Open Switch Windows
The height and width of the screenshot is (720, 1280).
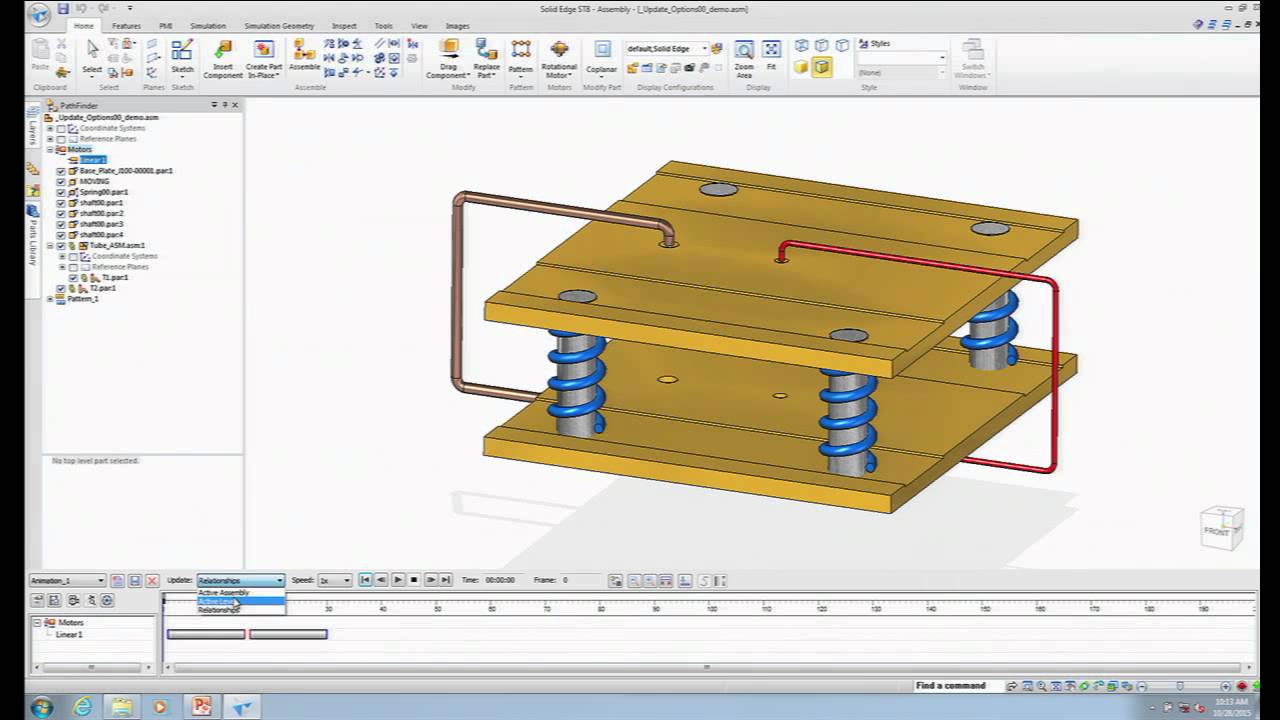pos(972,60)
